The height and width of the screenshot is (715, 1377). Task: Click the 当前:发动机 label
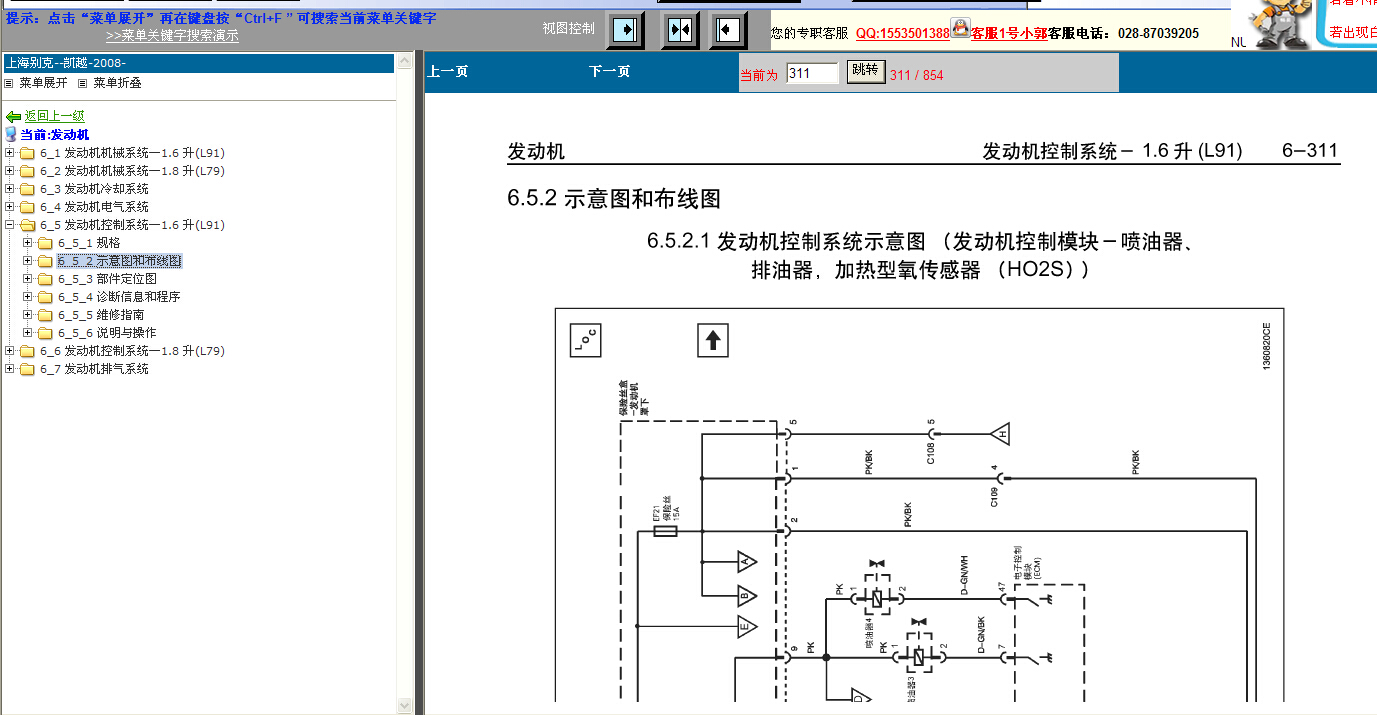(x=55, y=134)
